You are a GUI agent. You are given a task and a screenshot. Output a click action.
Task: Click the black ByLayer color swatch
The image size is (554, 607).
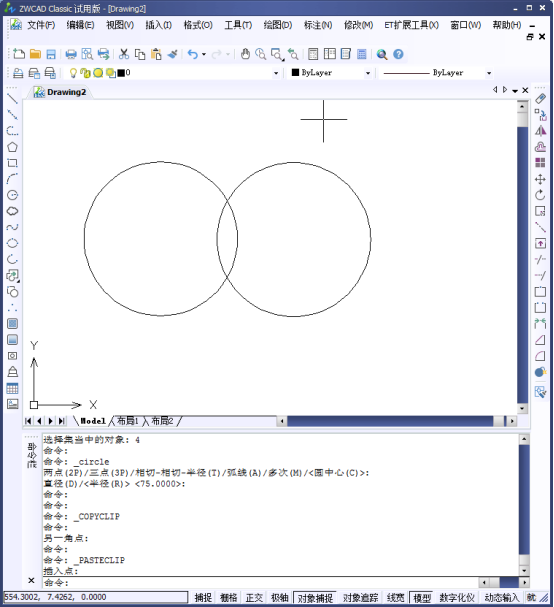click(x=295, y=72)
